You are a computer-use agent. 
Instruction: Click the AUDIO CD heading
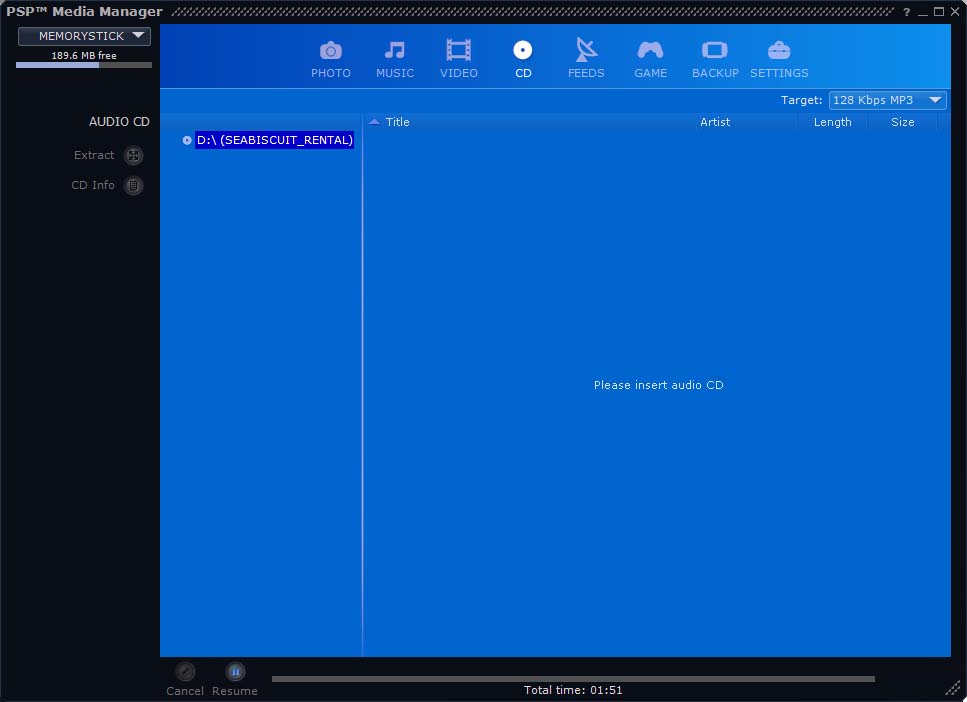[x=119, y=122]
